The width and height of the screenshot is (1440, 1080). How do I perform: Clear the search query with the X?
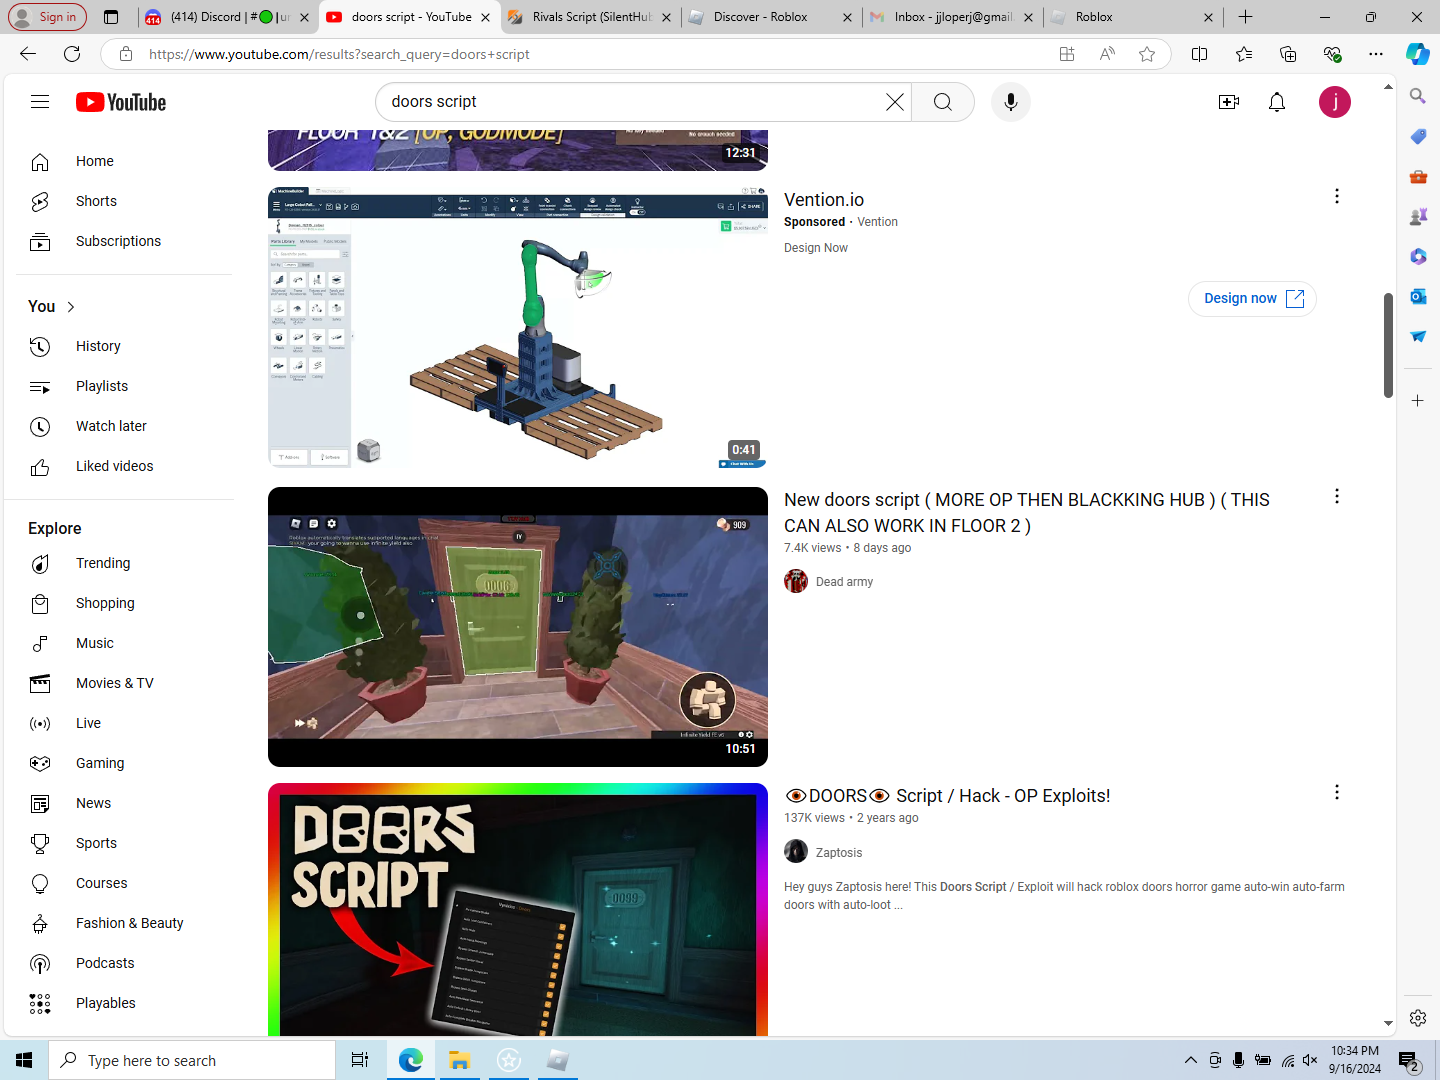(894, 102)
